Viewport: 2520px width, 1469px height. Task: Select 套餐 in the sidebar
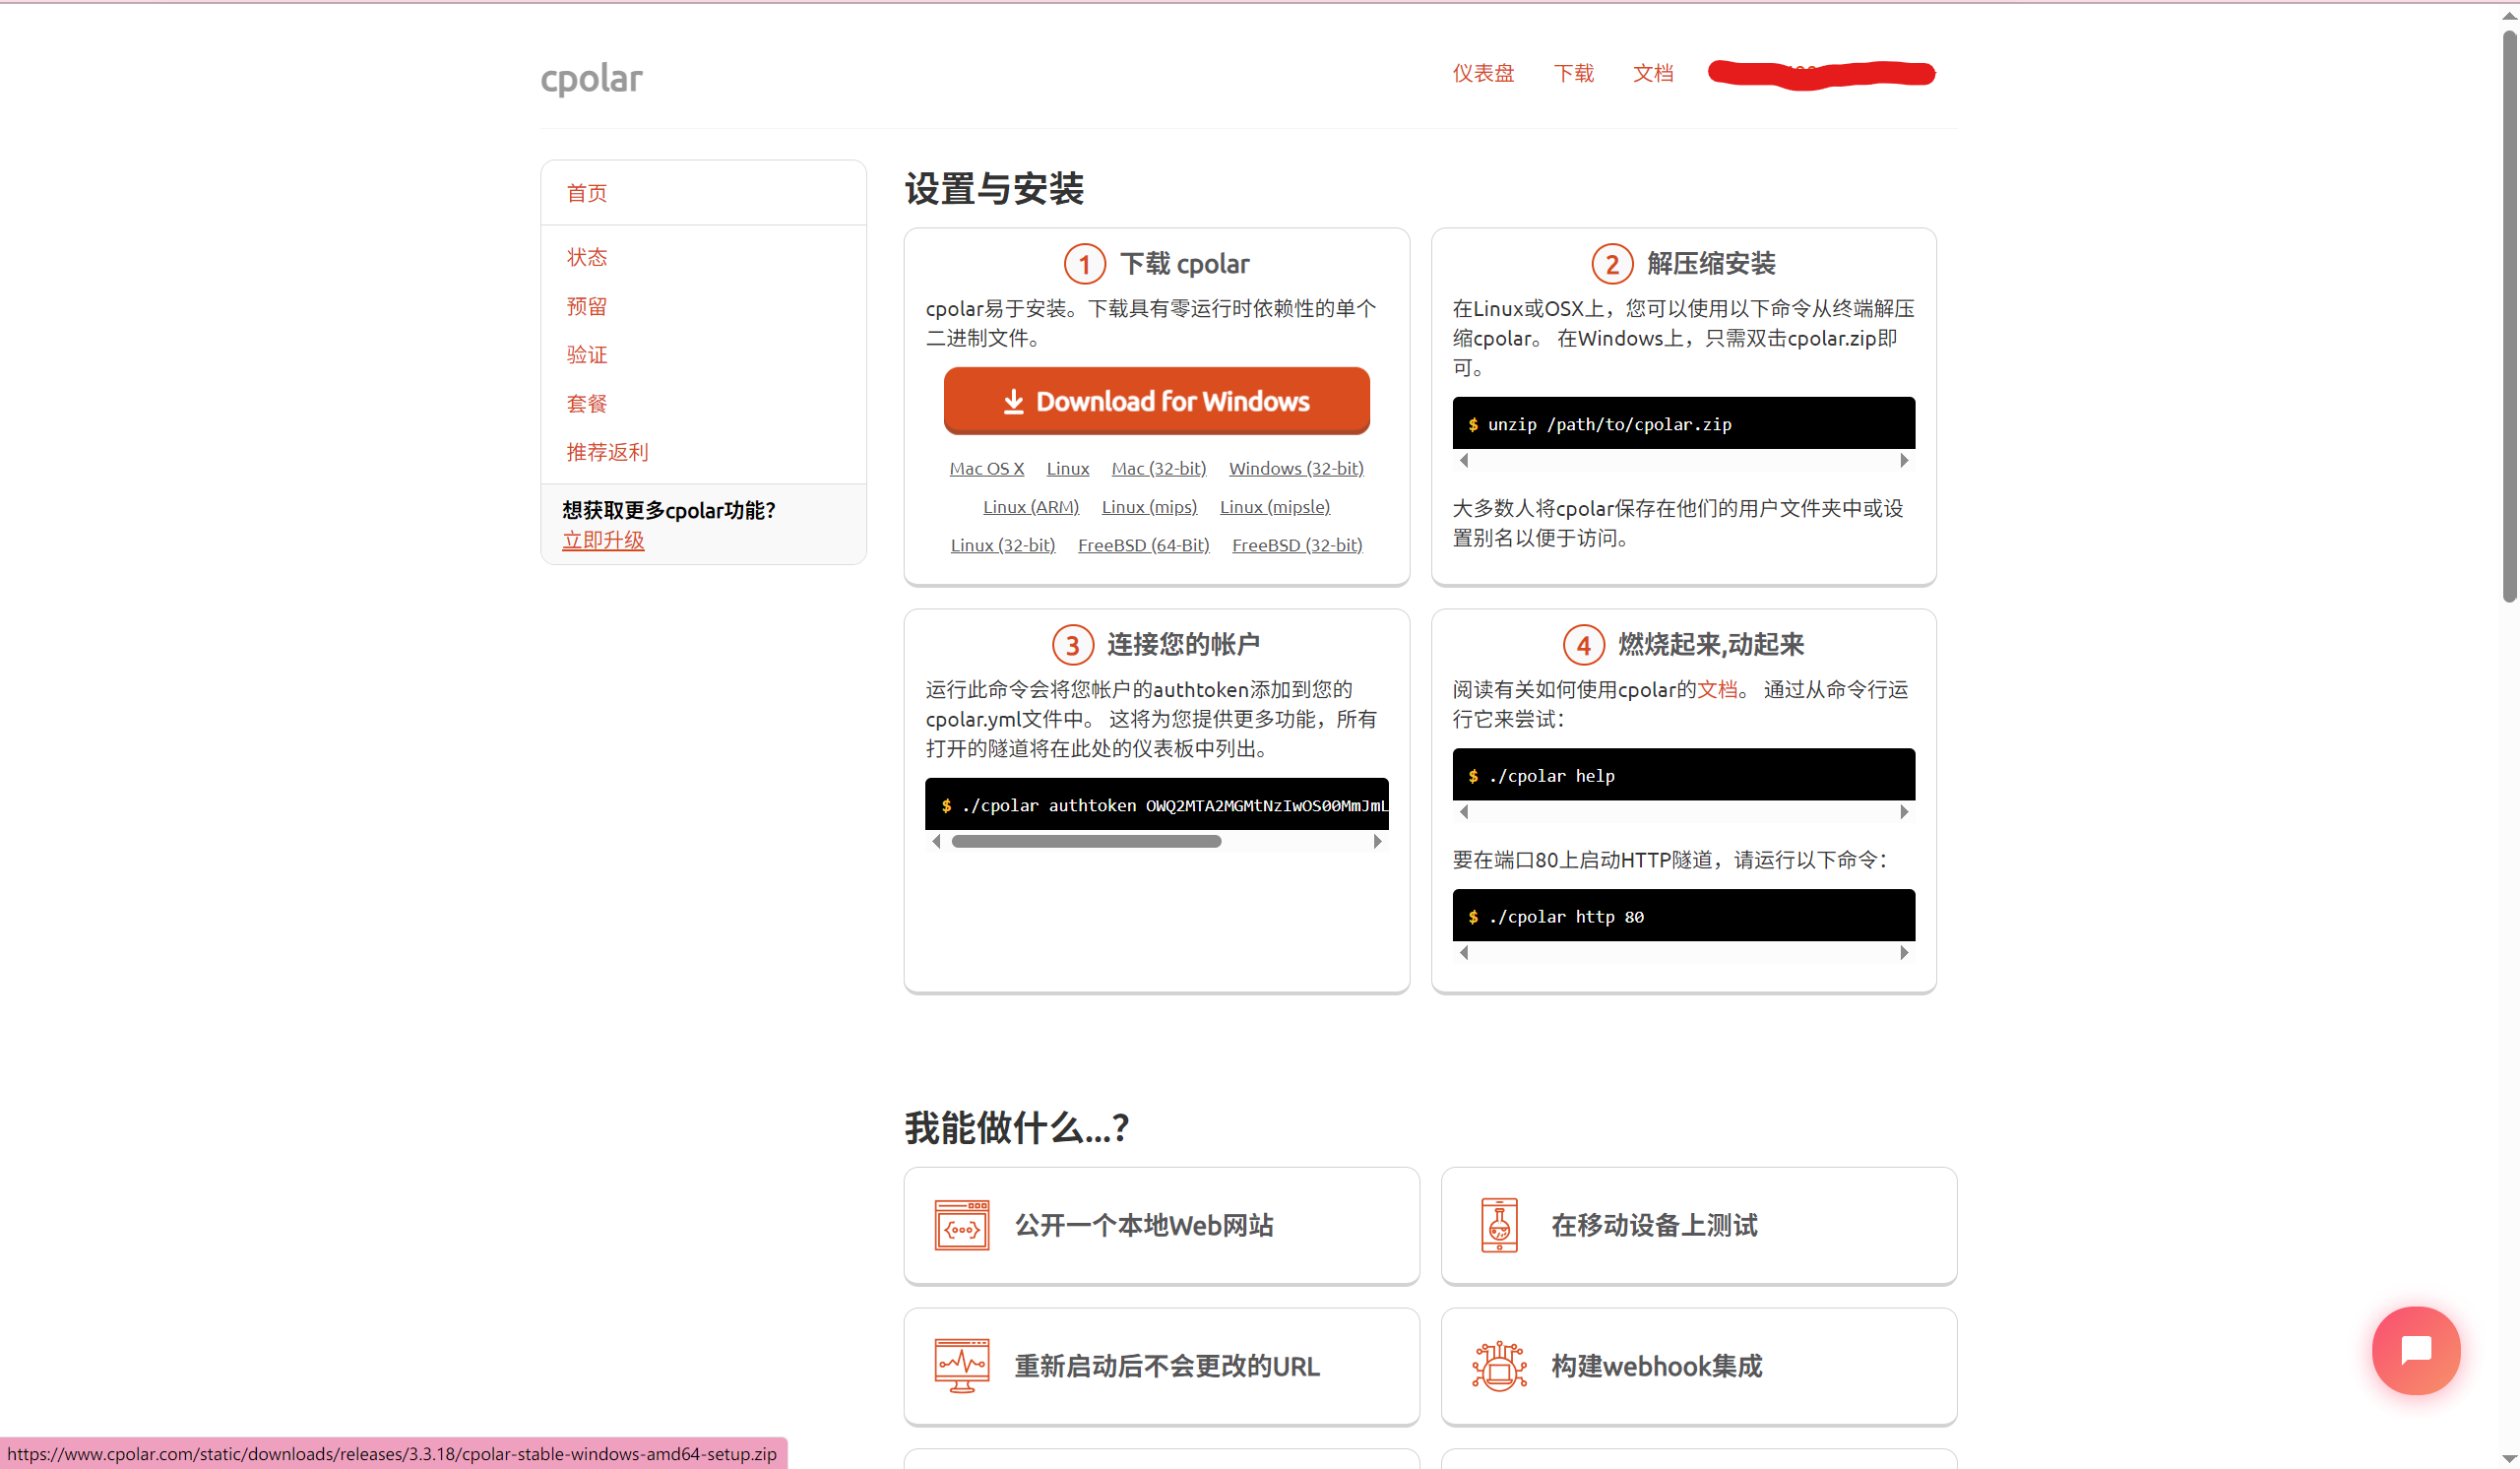coord(587,403)
